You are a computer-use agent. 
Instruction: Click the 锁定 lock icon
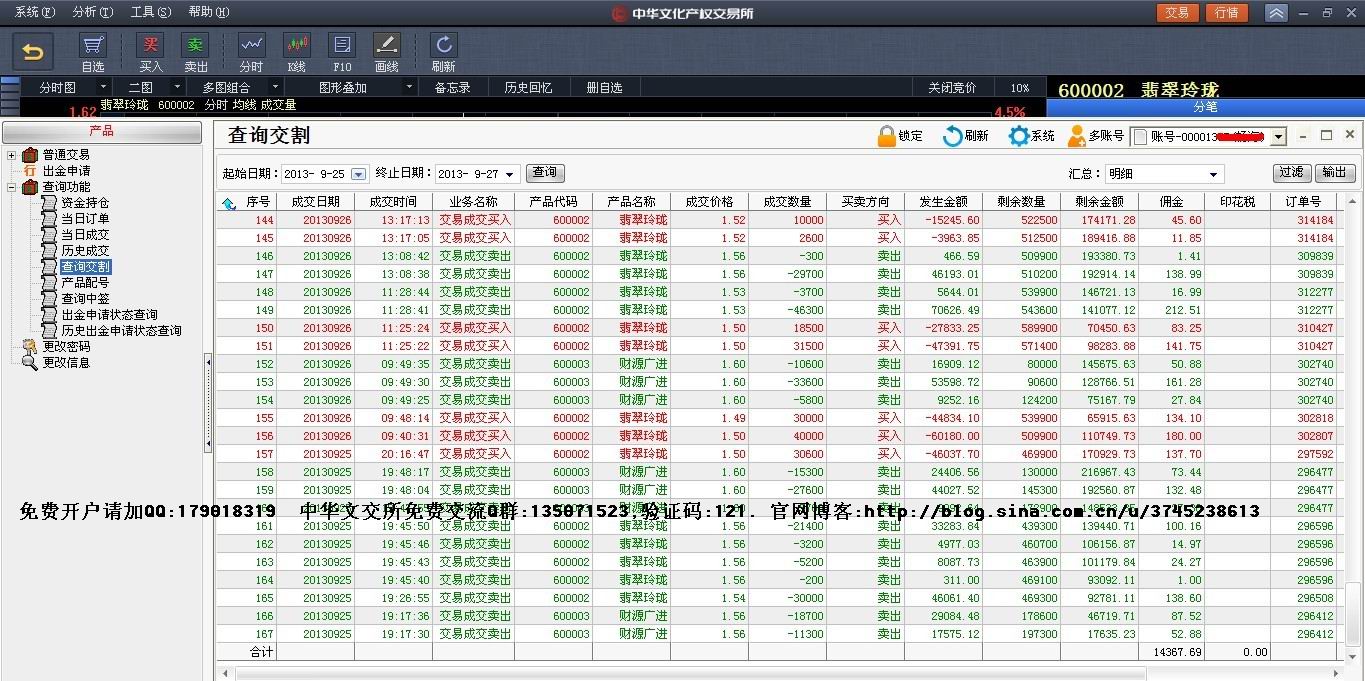(887, 136)
